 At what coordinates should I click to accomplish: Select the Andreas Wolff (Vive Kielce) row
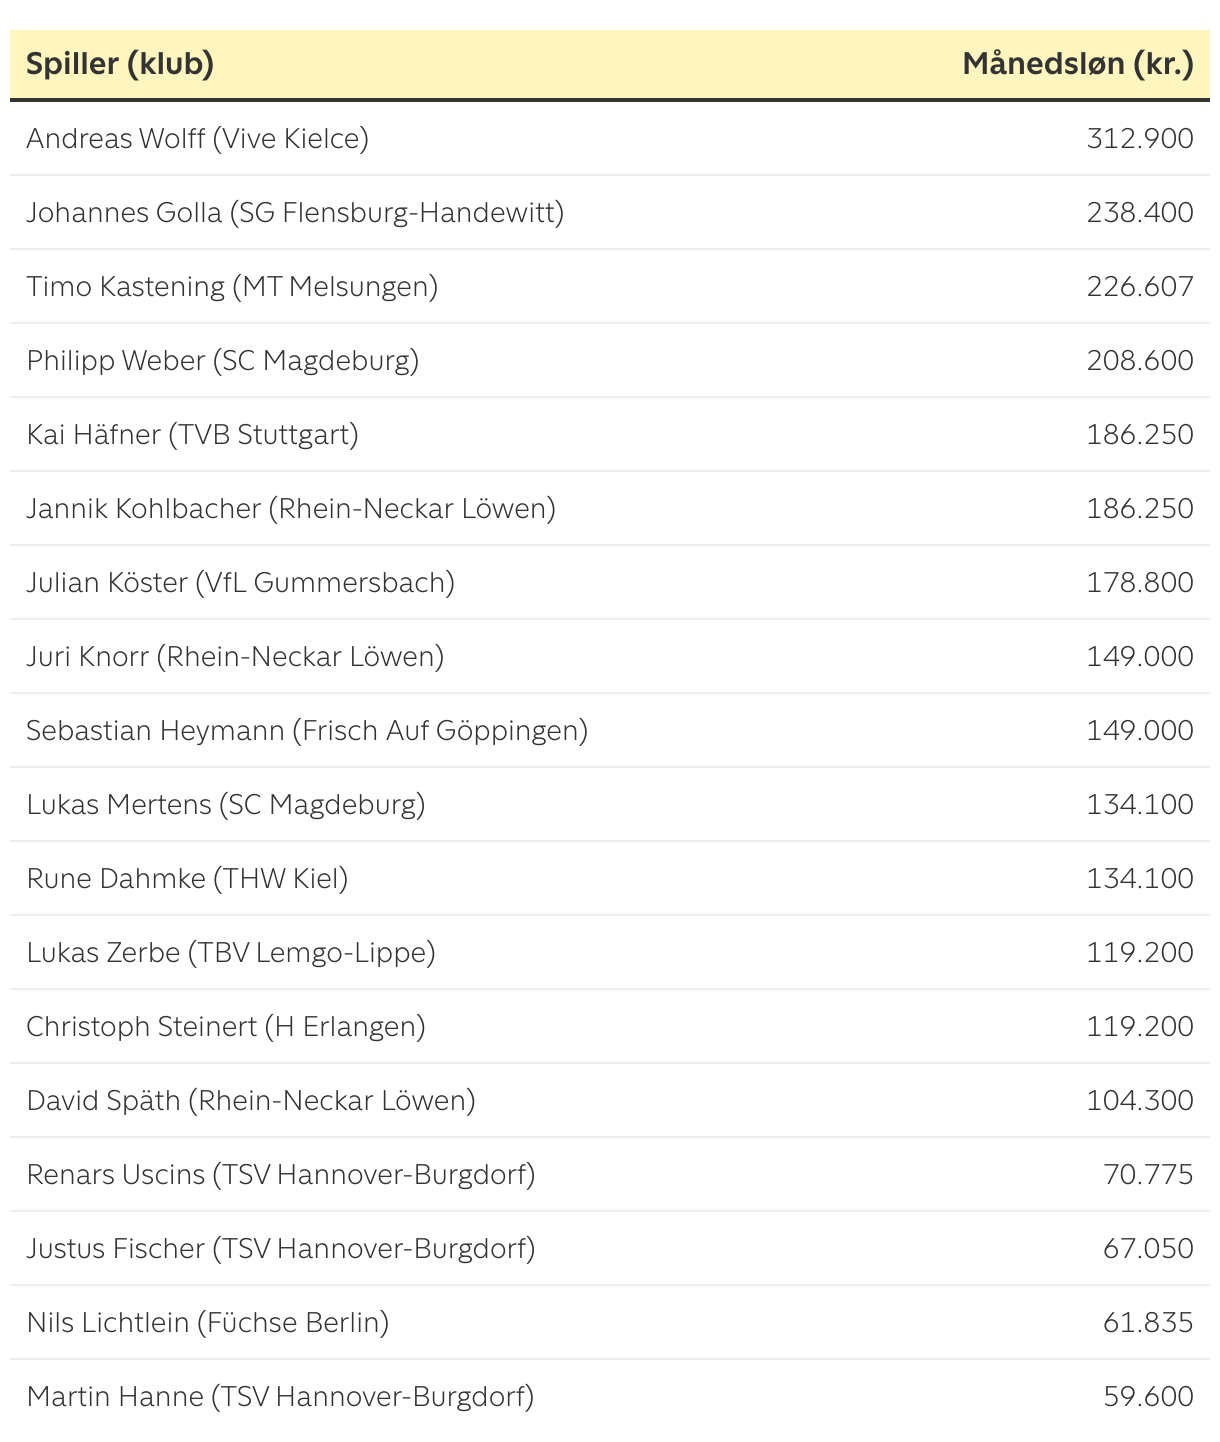coord(197,138)
